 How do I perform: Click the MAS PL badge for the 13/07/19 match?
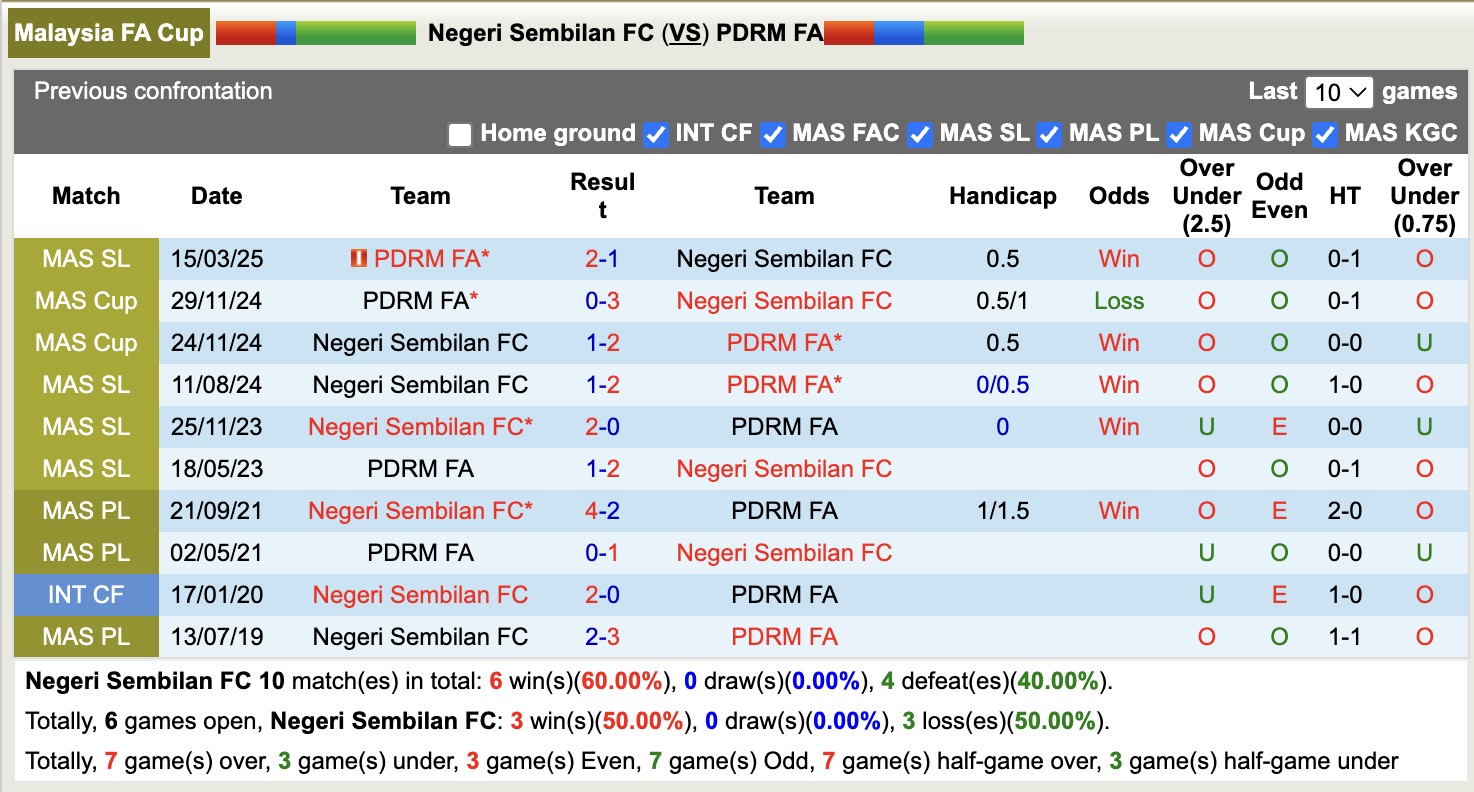[86, 636]
